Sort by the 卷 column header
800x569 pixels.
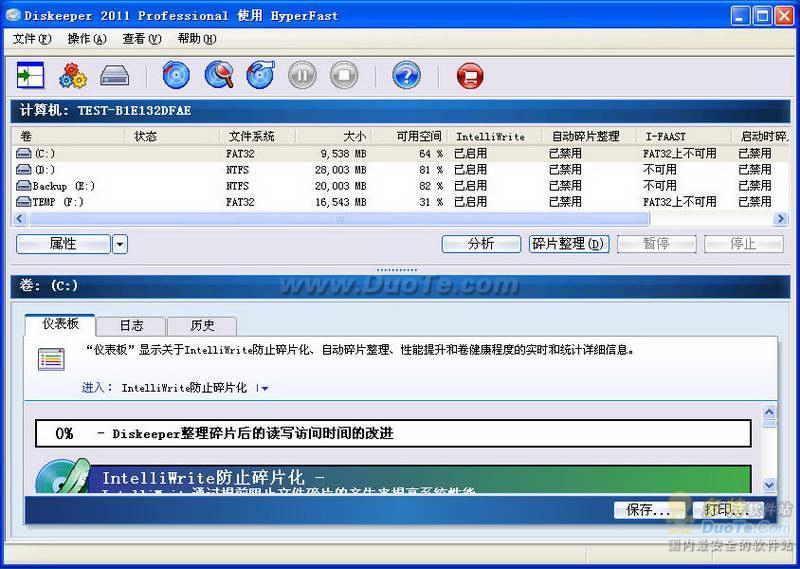tap(68, 136)
